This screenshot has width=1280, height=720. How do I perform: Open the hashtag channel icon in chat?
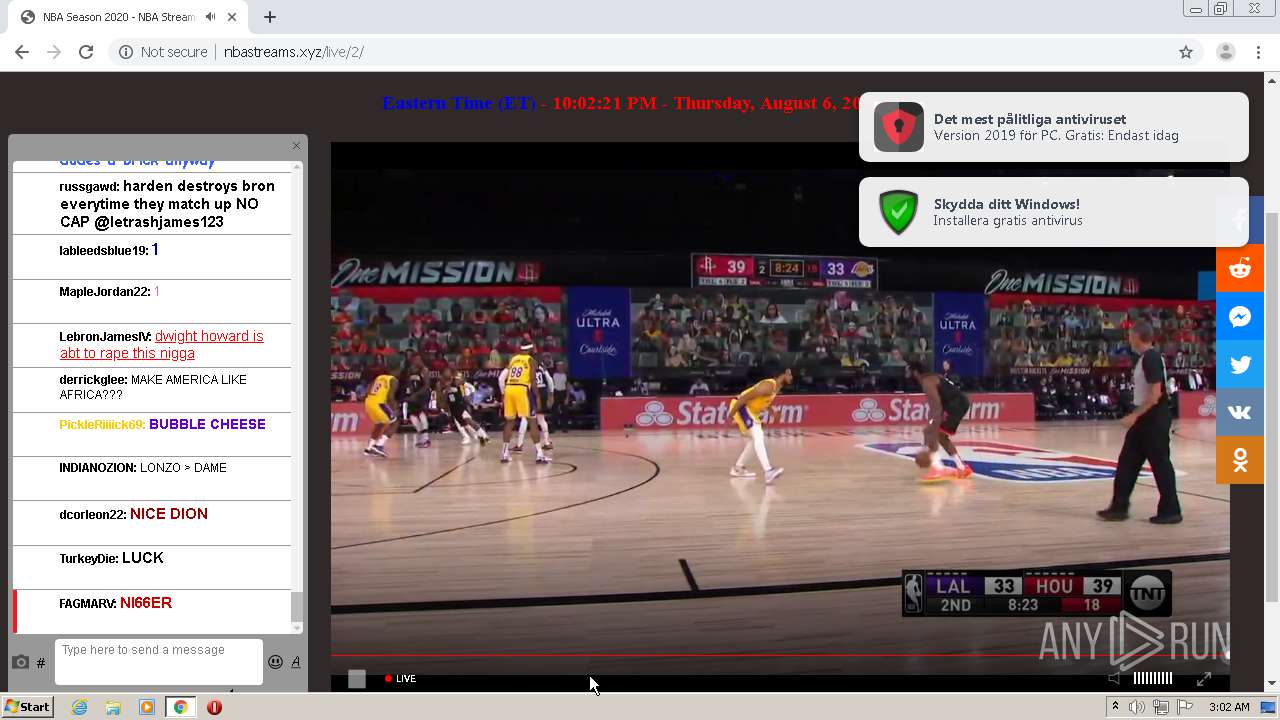(x=41, y=663)
